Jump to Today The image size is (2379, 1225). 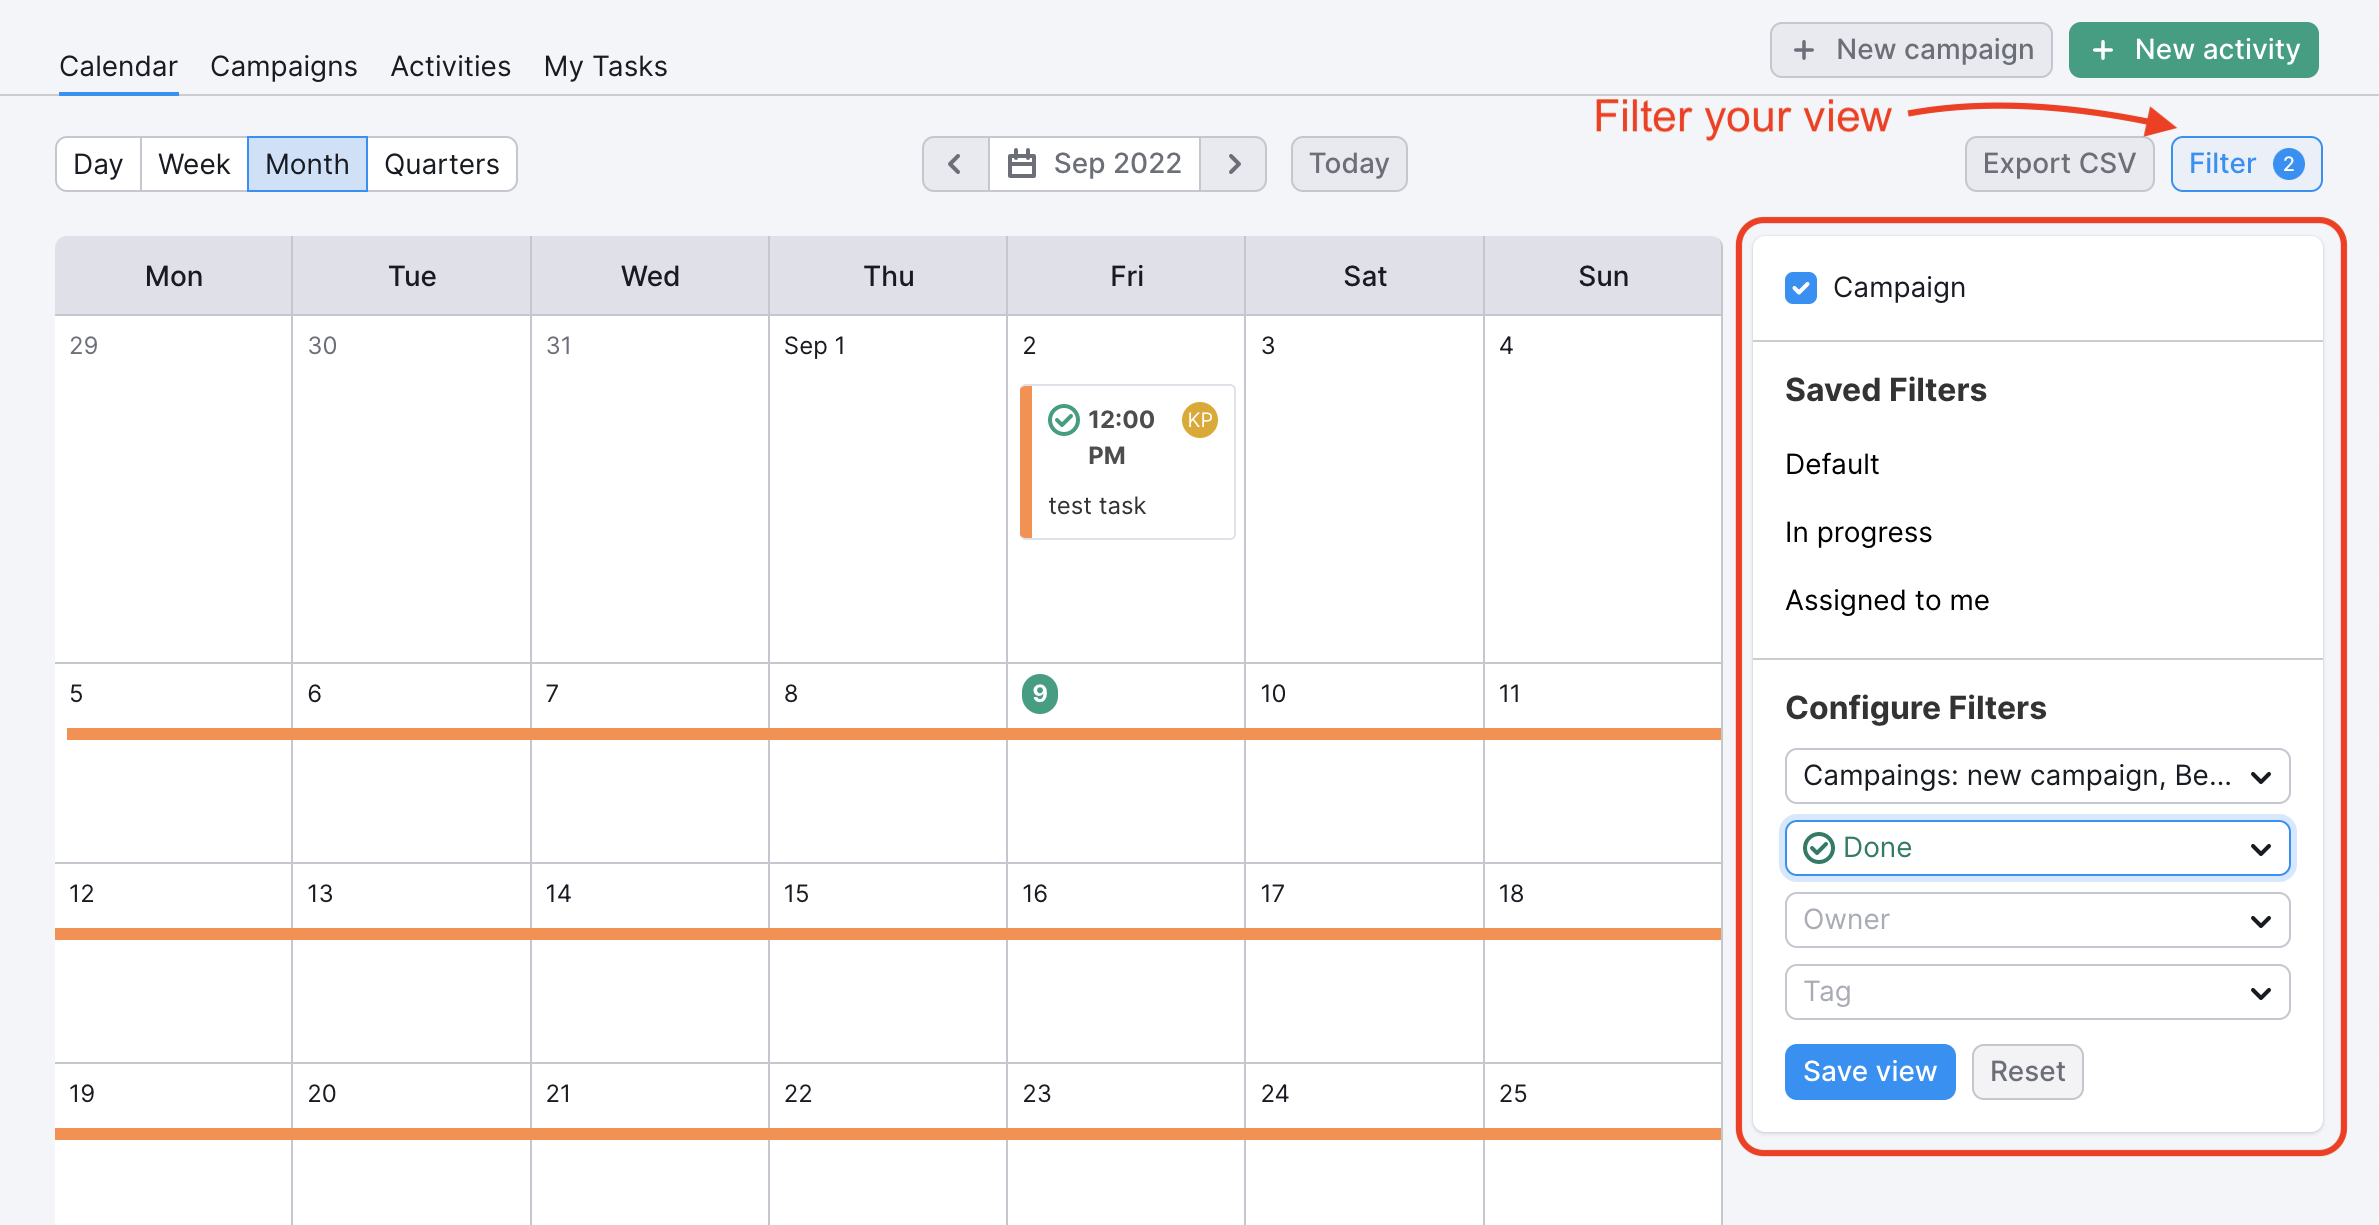point(1349,164)
